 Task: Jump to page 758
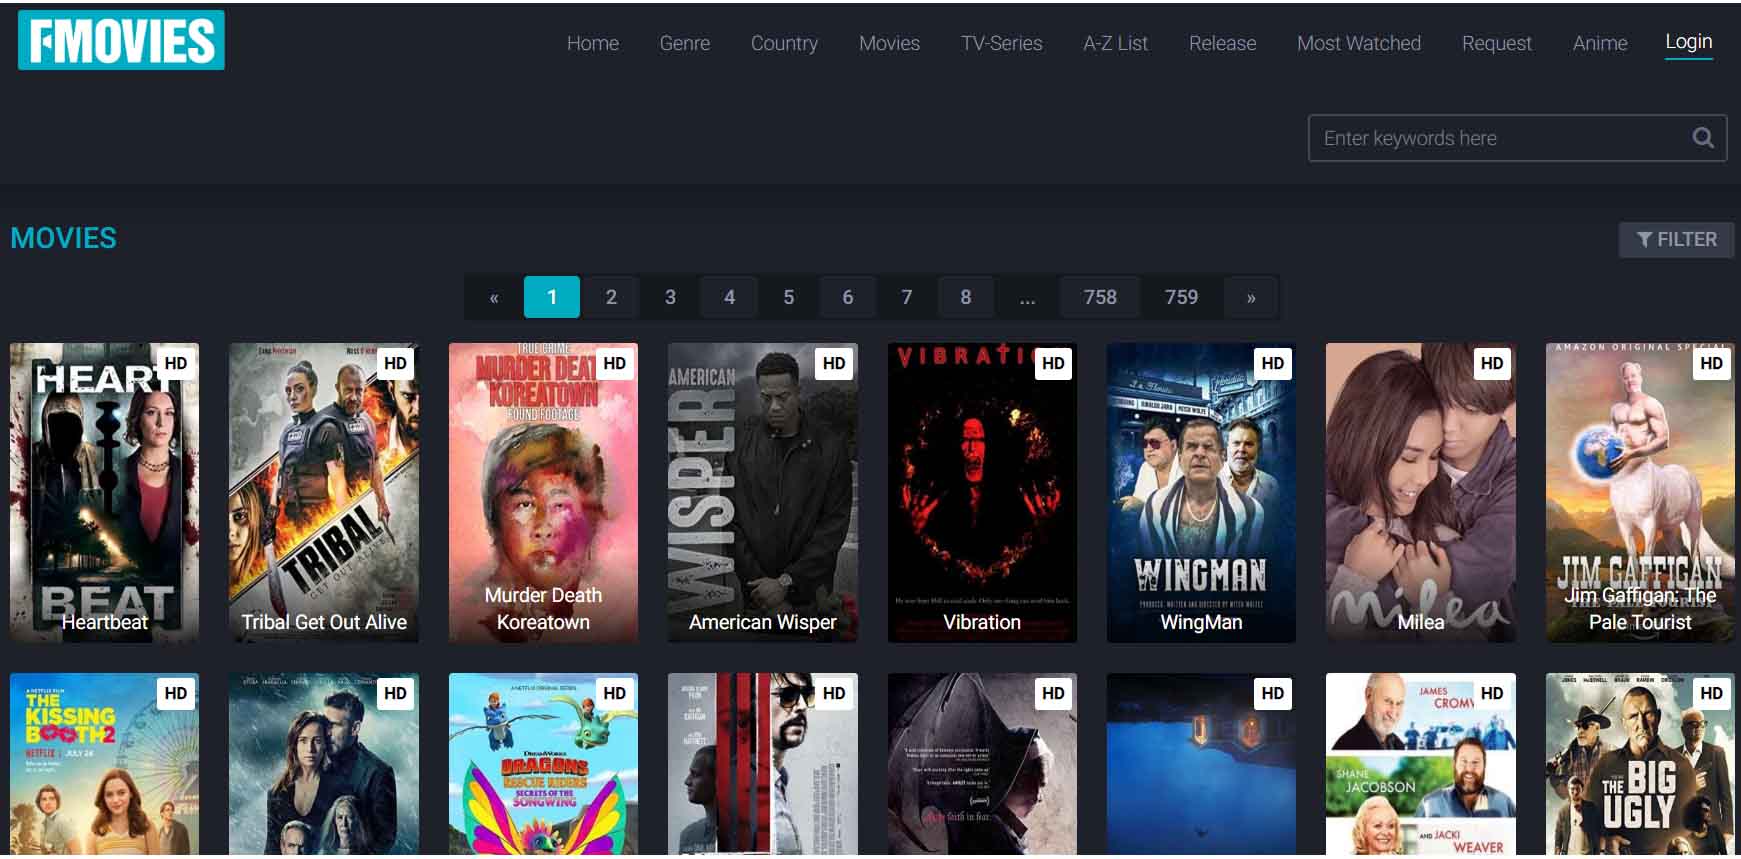click(x=1100, y=297)
